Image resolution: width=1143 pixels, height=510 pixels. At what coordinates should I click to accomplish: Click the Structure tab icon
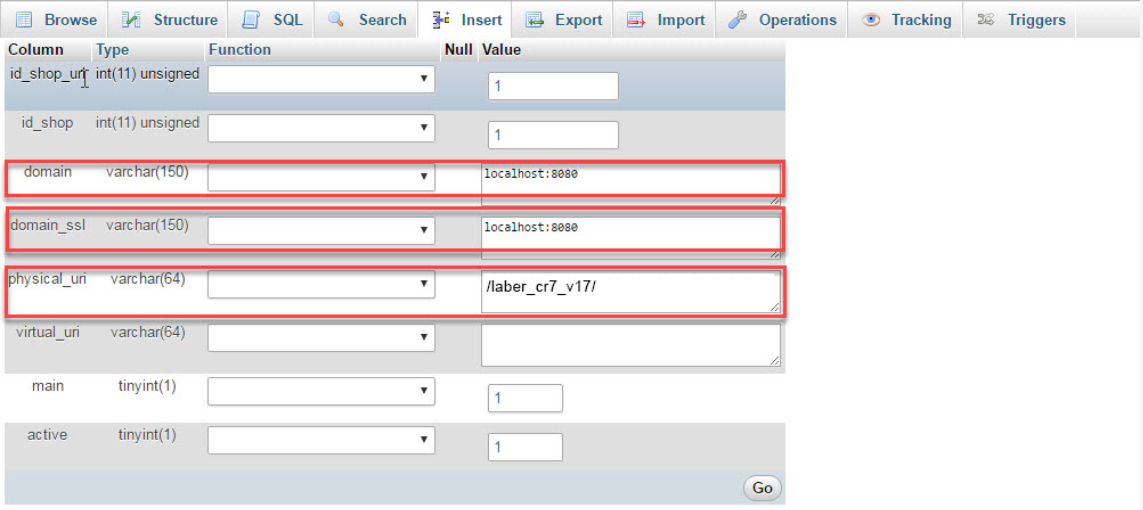pyautogui.click(x=131, y=20)
